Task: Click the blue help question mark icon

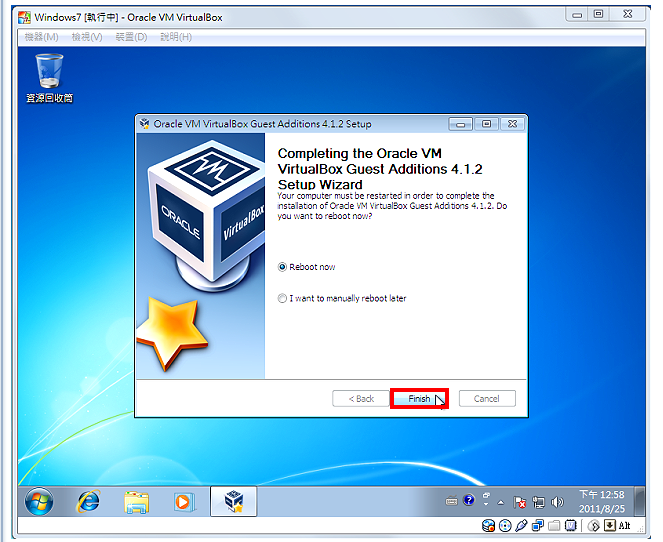Action: tap(469, 501)
